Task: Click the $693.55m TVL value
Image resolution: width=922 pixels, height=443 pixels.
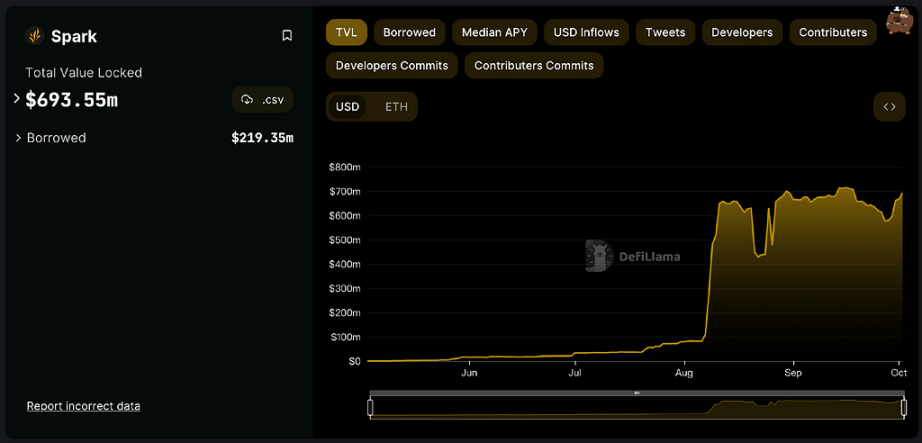Action: pos(72,100)
